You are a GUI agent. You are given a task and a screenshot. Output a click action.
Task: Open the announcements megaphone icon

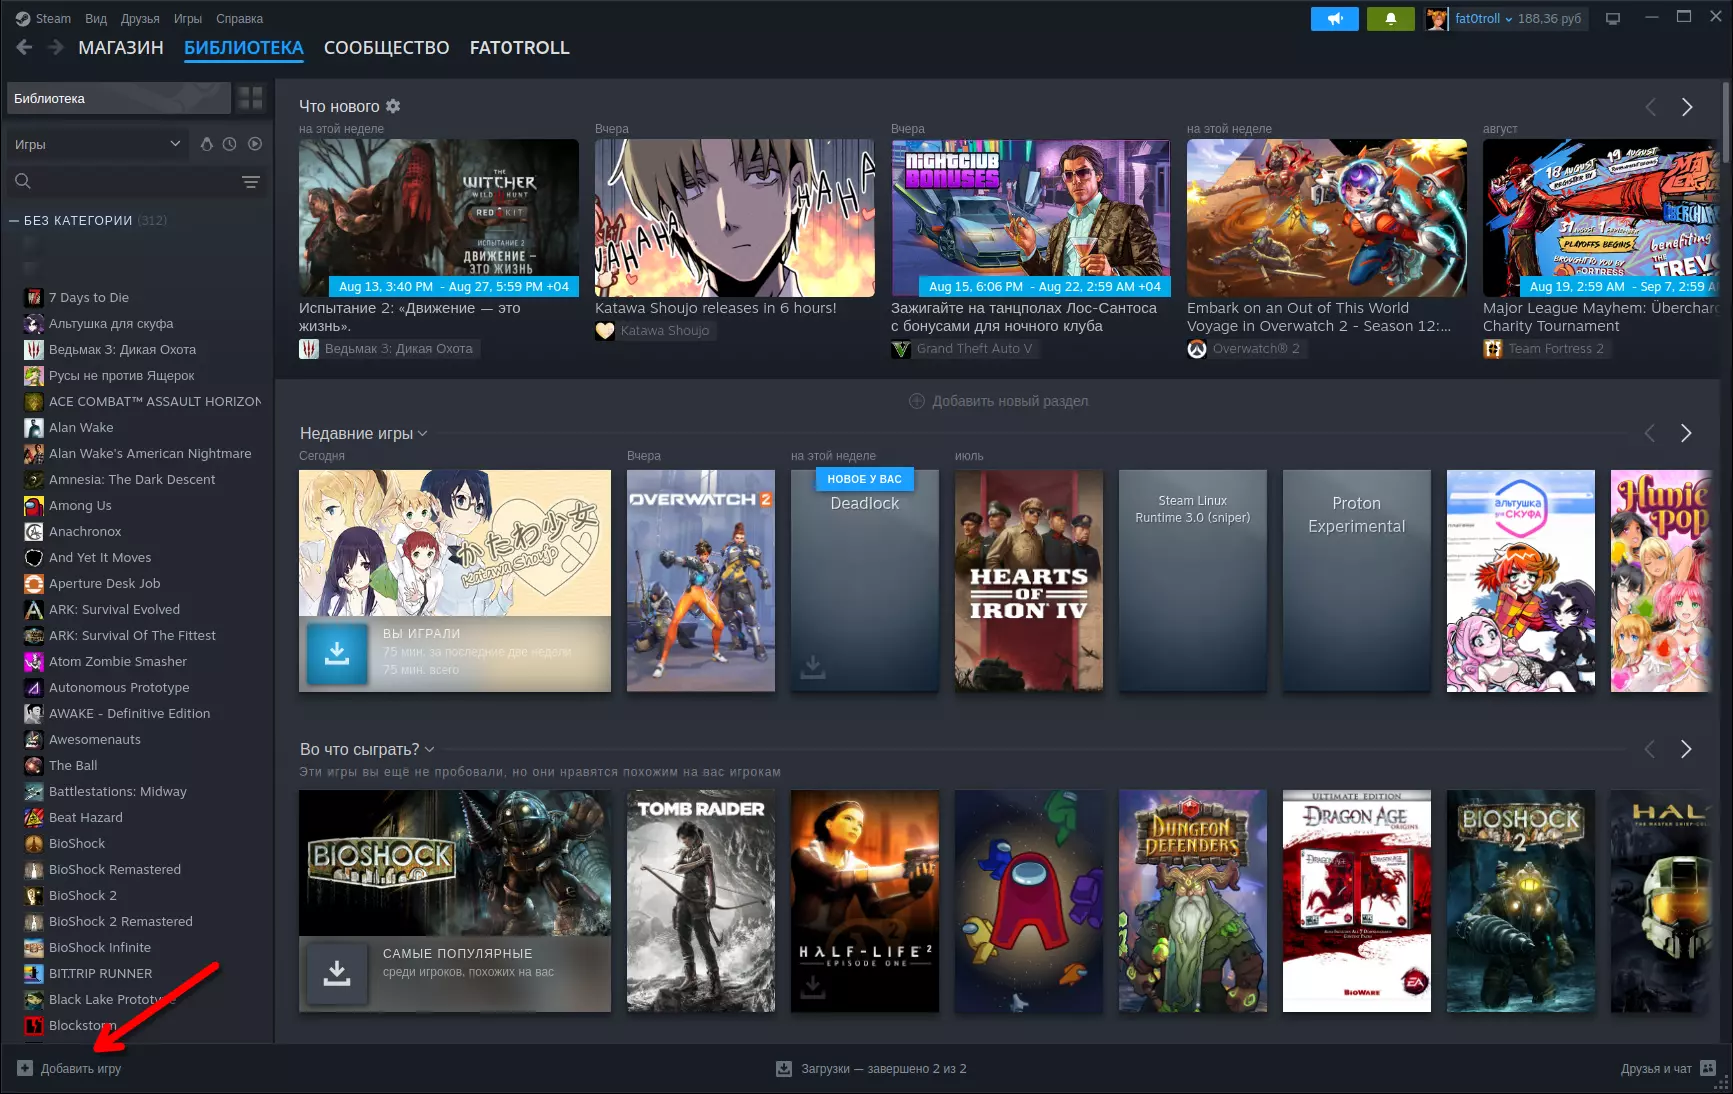coord(1334,19)
